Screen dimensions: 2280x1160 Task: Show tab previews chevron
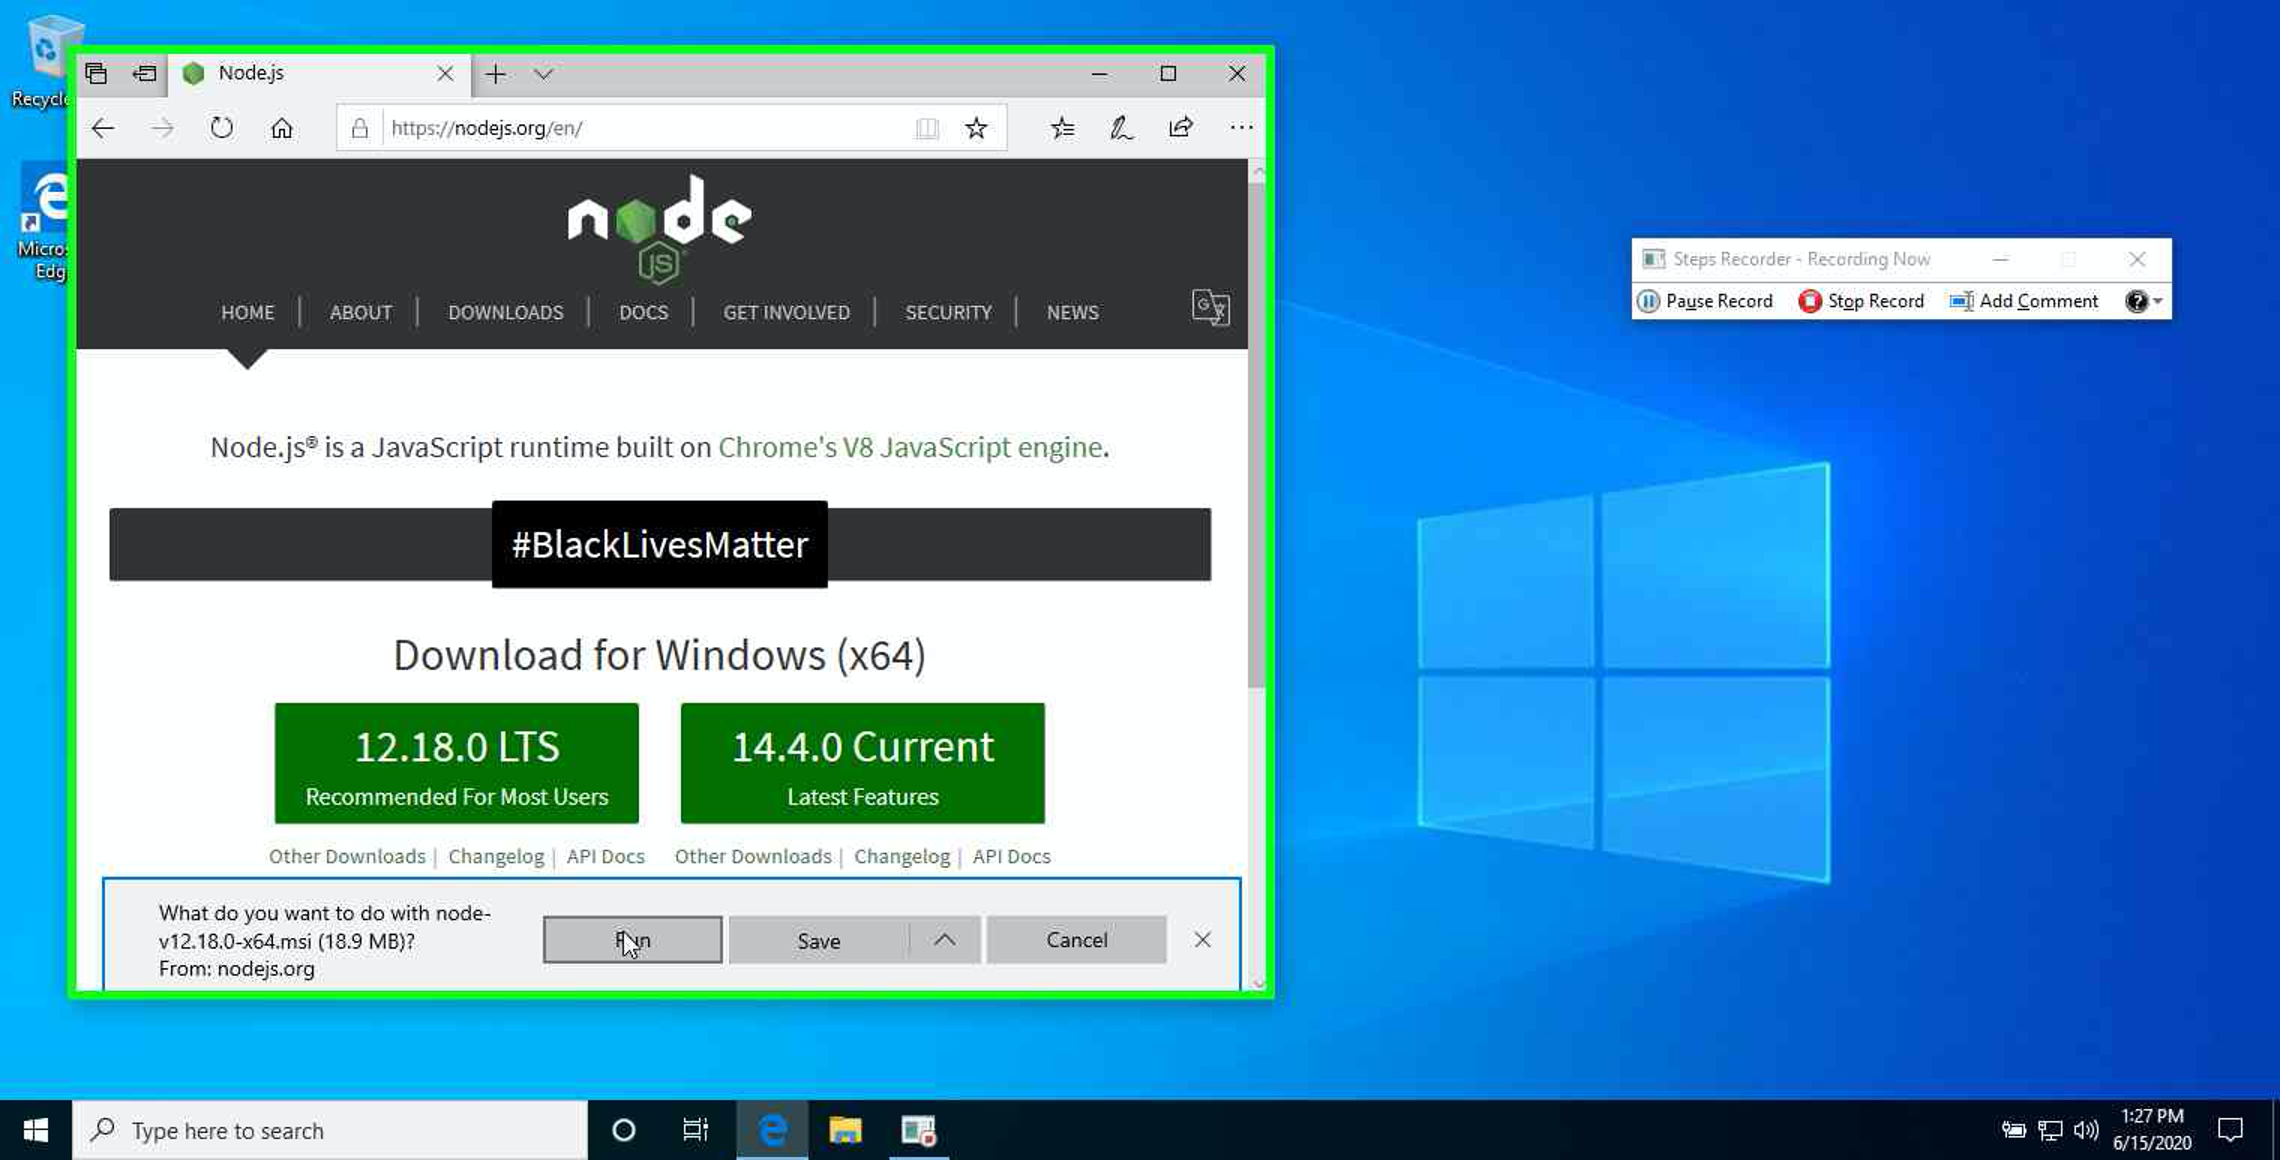point(543,74)
